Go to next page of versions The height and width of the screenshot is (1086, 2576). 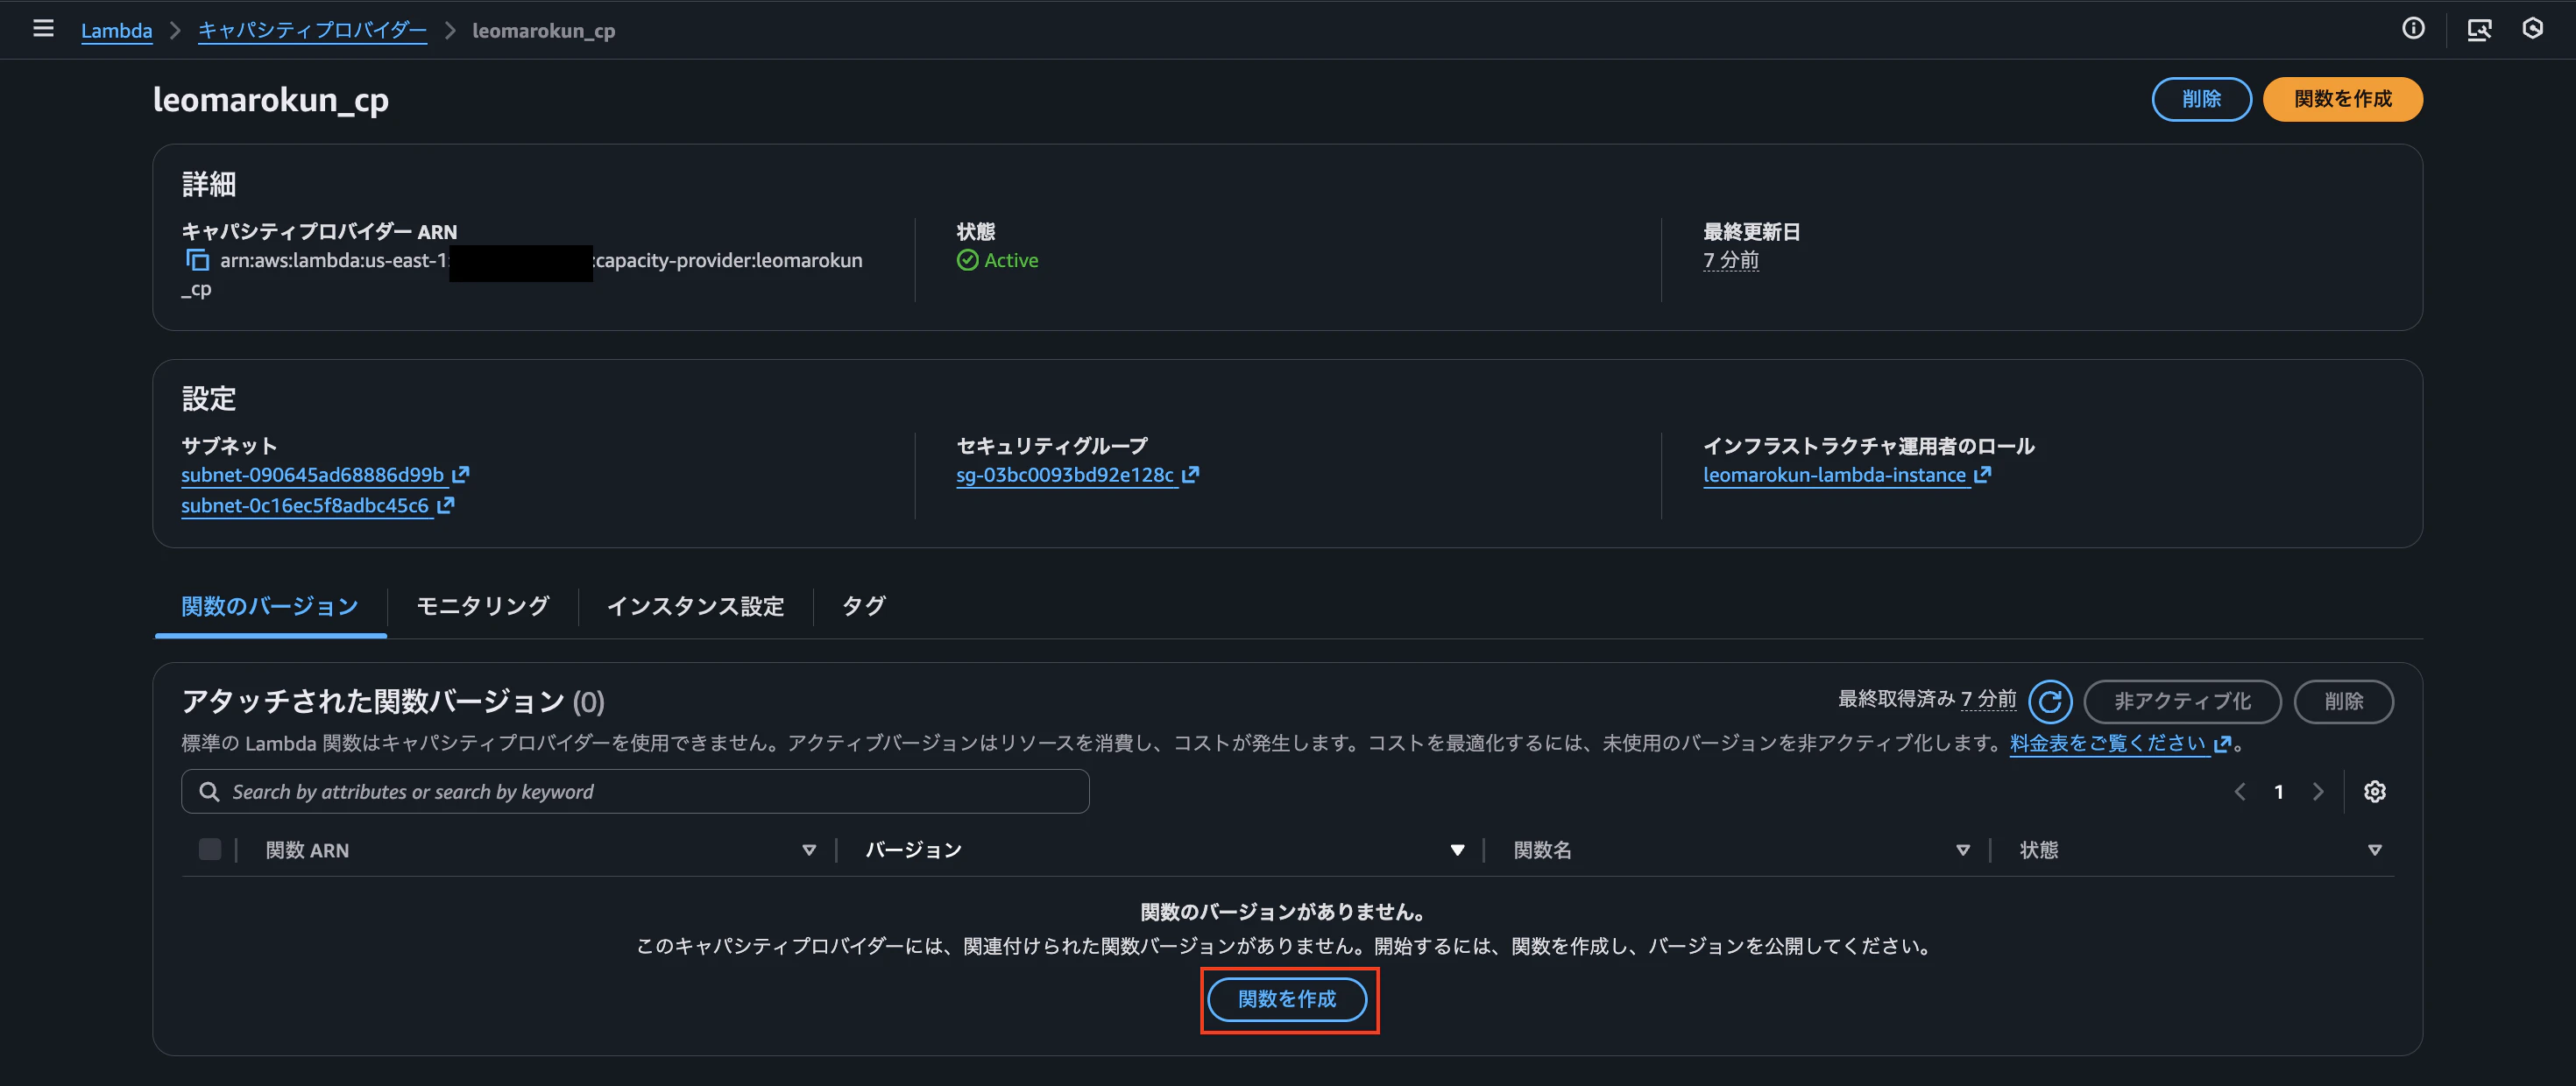pos(2318,792)
